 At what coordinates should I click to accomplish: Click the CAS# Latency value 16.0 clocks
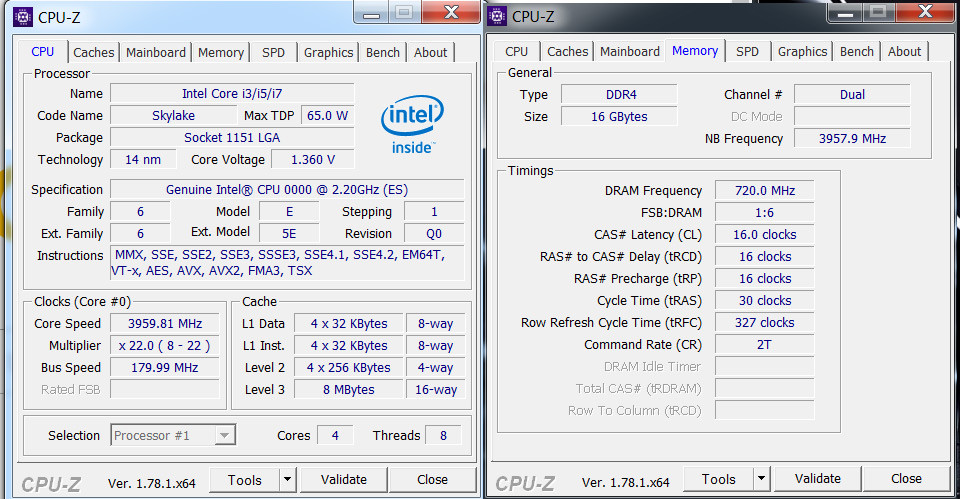coord(765,234)
